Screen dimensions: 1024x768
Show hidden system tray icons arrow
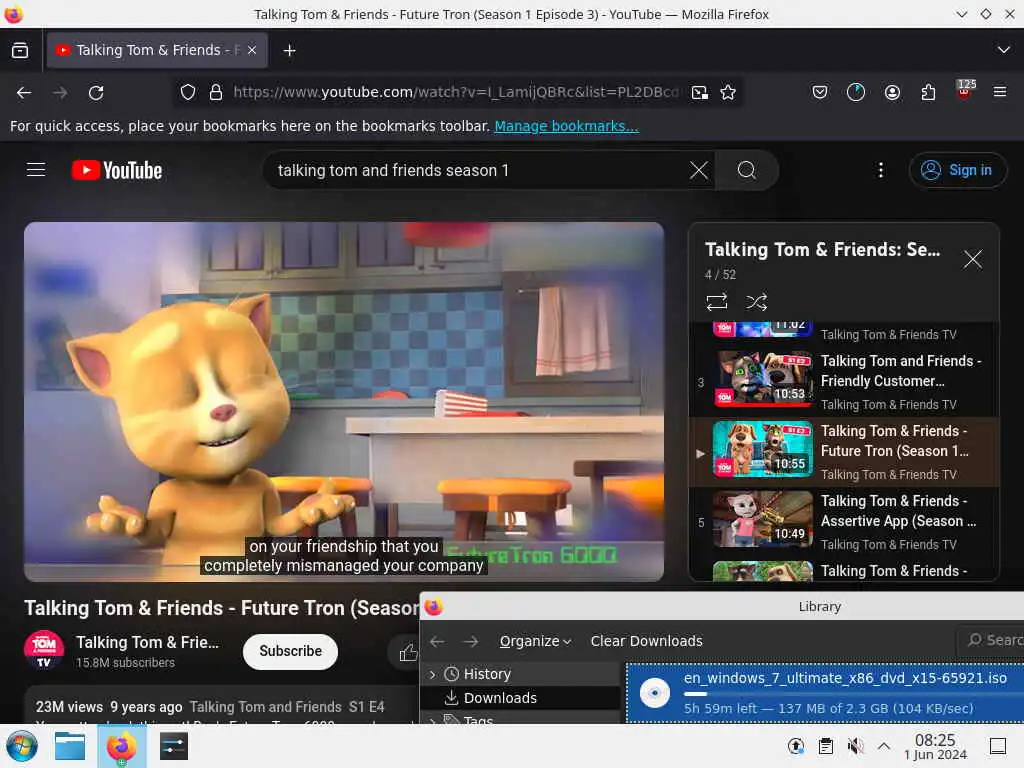click(x=884, y=746)
